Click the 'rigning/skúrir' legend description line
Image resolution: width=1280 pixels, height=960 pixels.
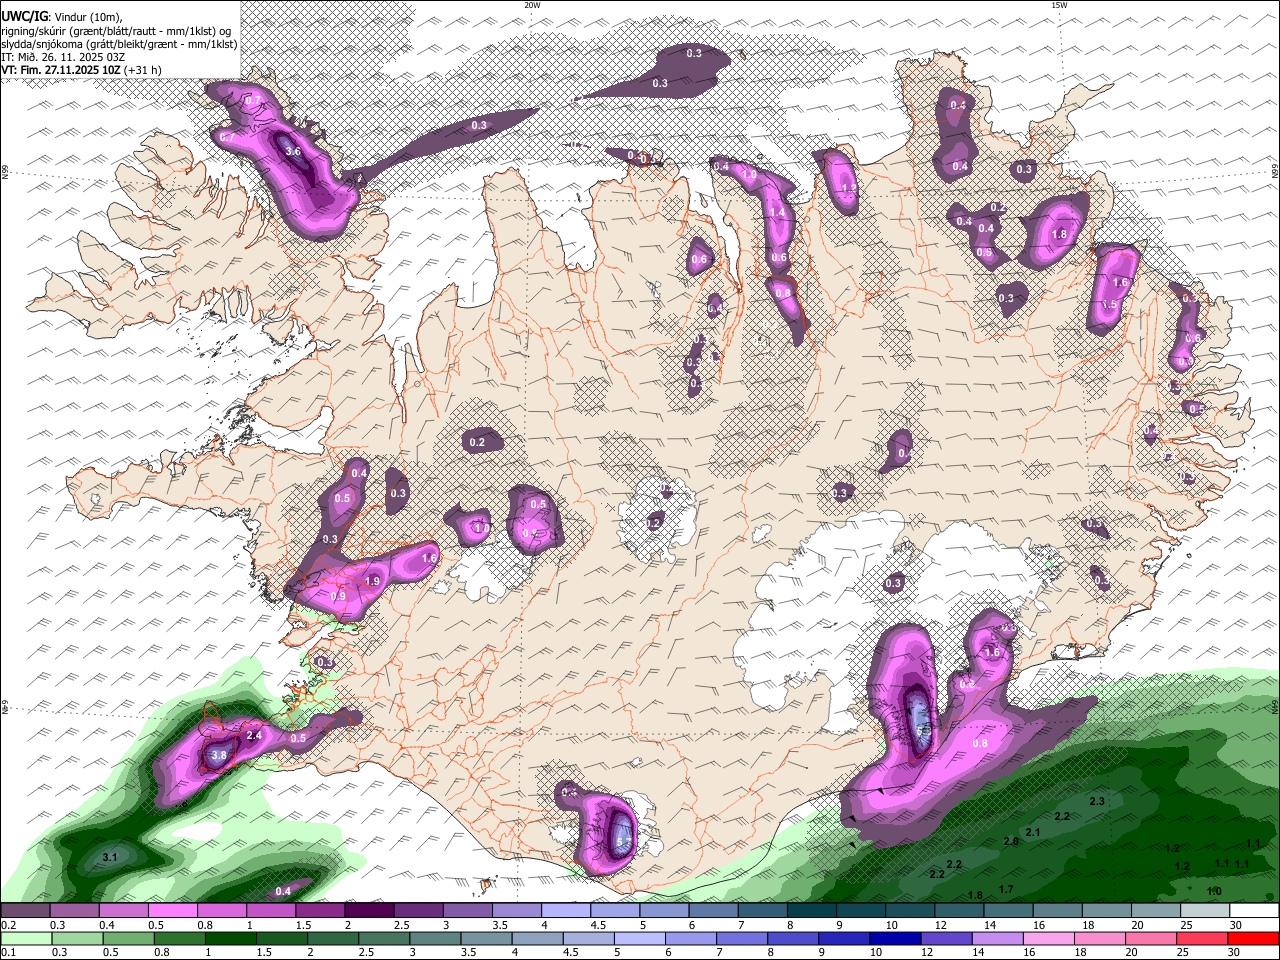[116, 30]
